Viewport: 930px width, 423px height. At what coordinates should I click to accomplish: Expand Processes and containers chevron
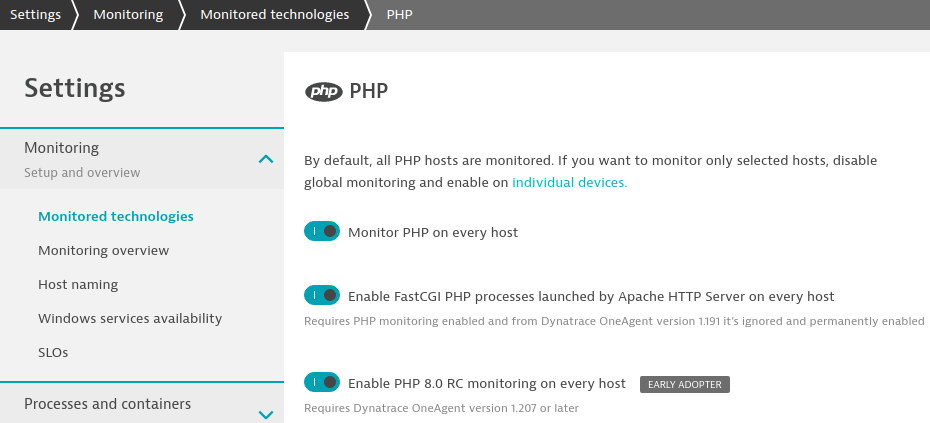[x=266, y=414]
